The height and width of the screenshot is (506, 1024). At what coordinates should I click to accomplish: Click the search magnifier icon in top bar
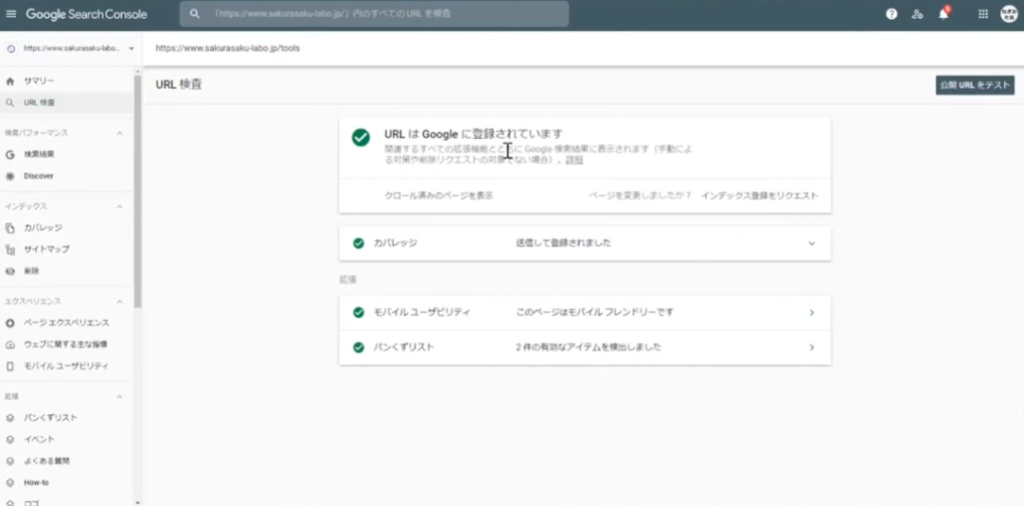(194, 14)
